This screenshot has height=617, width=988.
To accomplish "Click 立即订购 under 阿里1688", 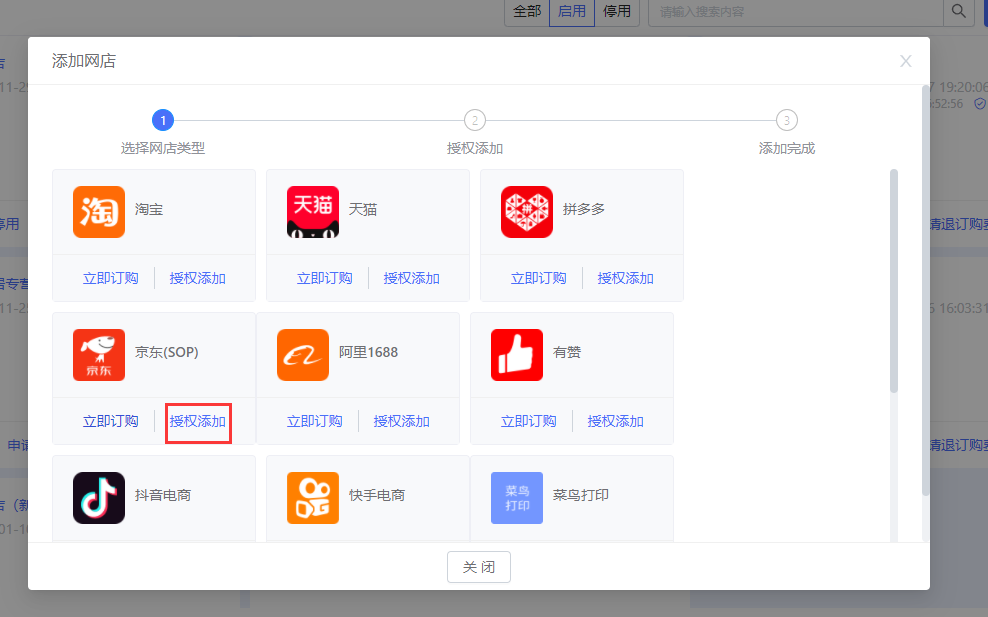I will pyautogui.click(x=314, y=421).
